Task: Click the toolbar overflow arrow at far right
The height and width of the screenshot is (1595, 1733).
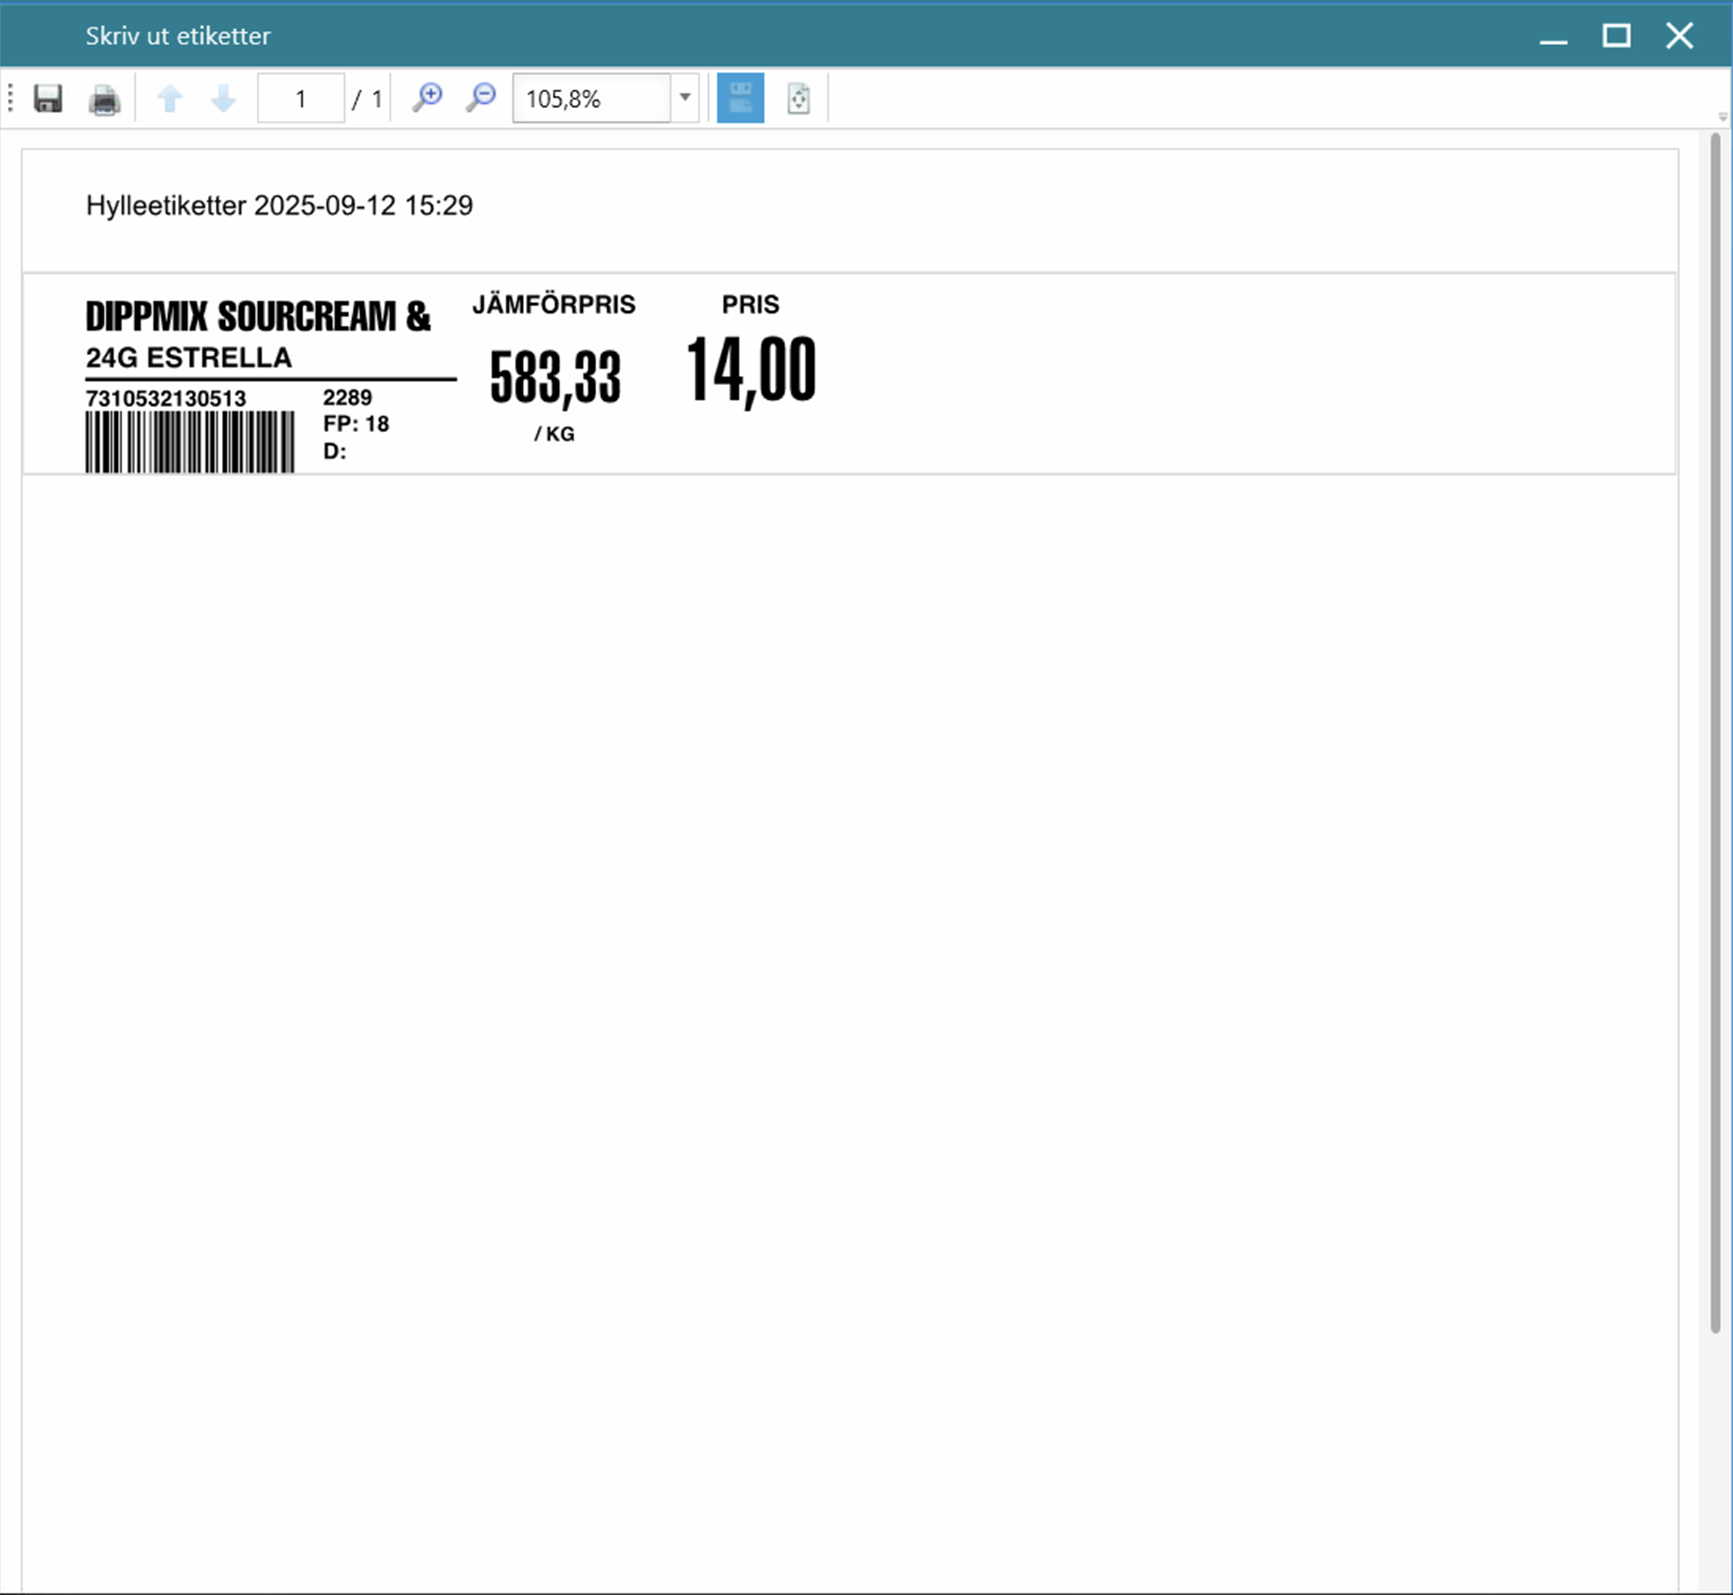Action: tap(1722, 117)
